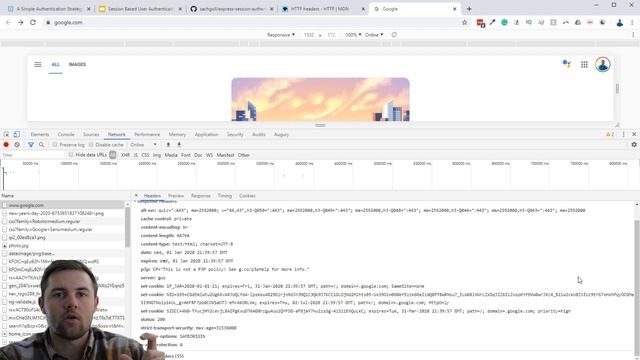Screen dimensions: 640x360
Task: Select the IMAGES link on Google page
Action: 77,64
